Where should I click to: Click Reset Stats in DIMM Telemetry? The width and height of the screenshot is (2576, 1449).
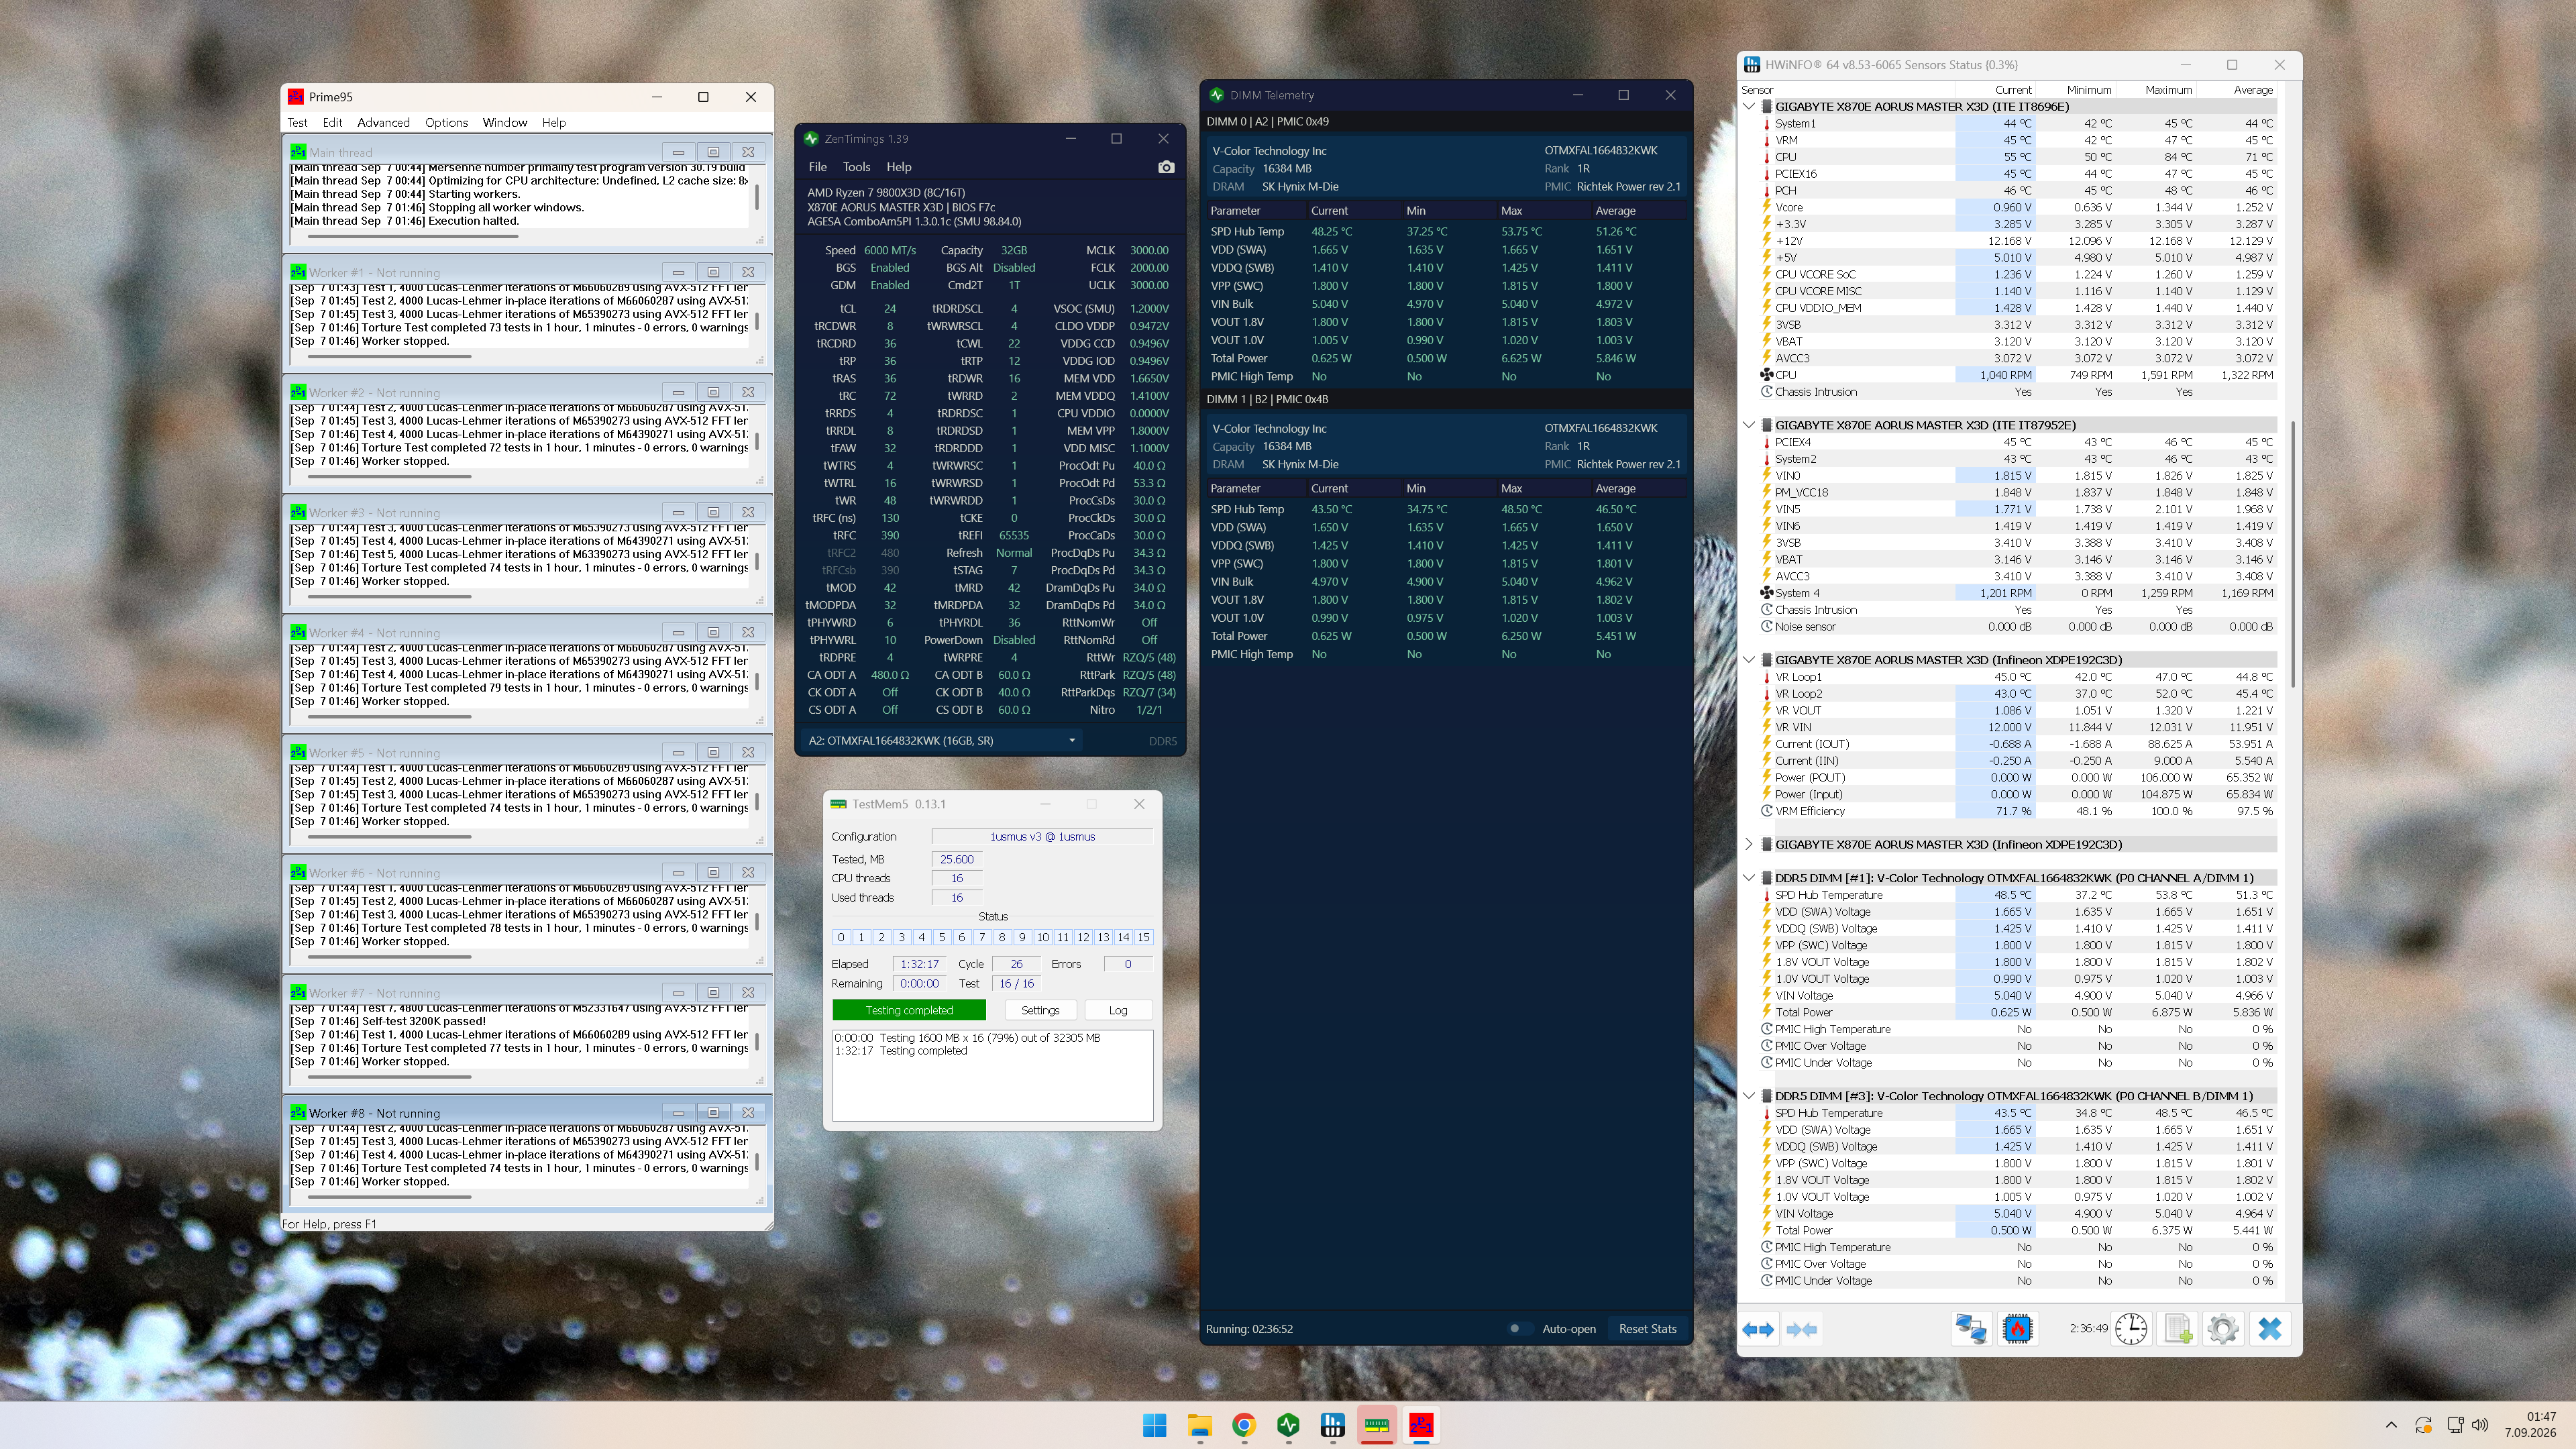1647,1329
